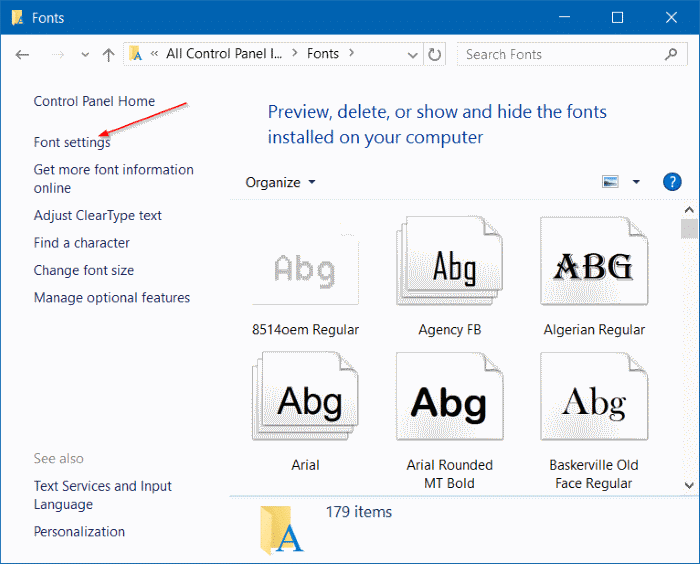The width and height of the screenshot is (700, 564).
Task: Click Arial Rounded MT Bold label
Action: 450,474
